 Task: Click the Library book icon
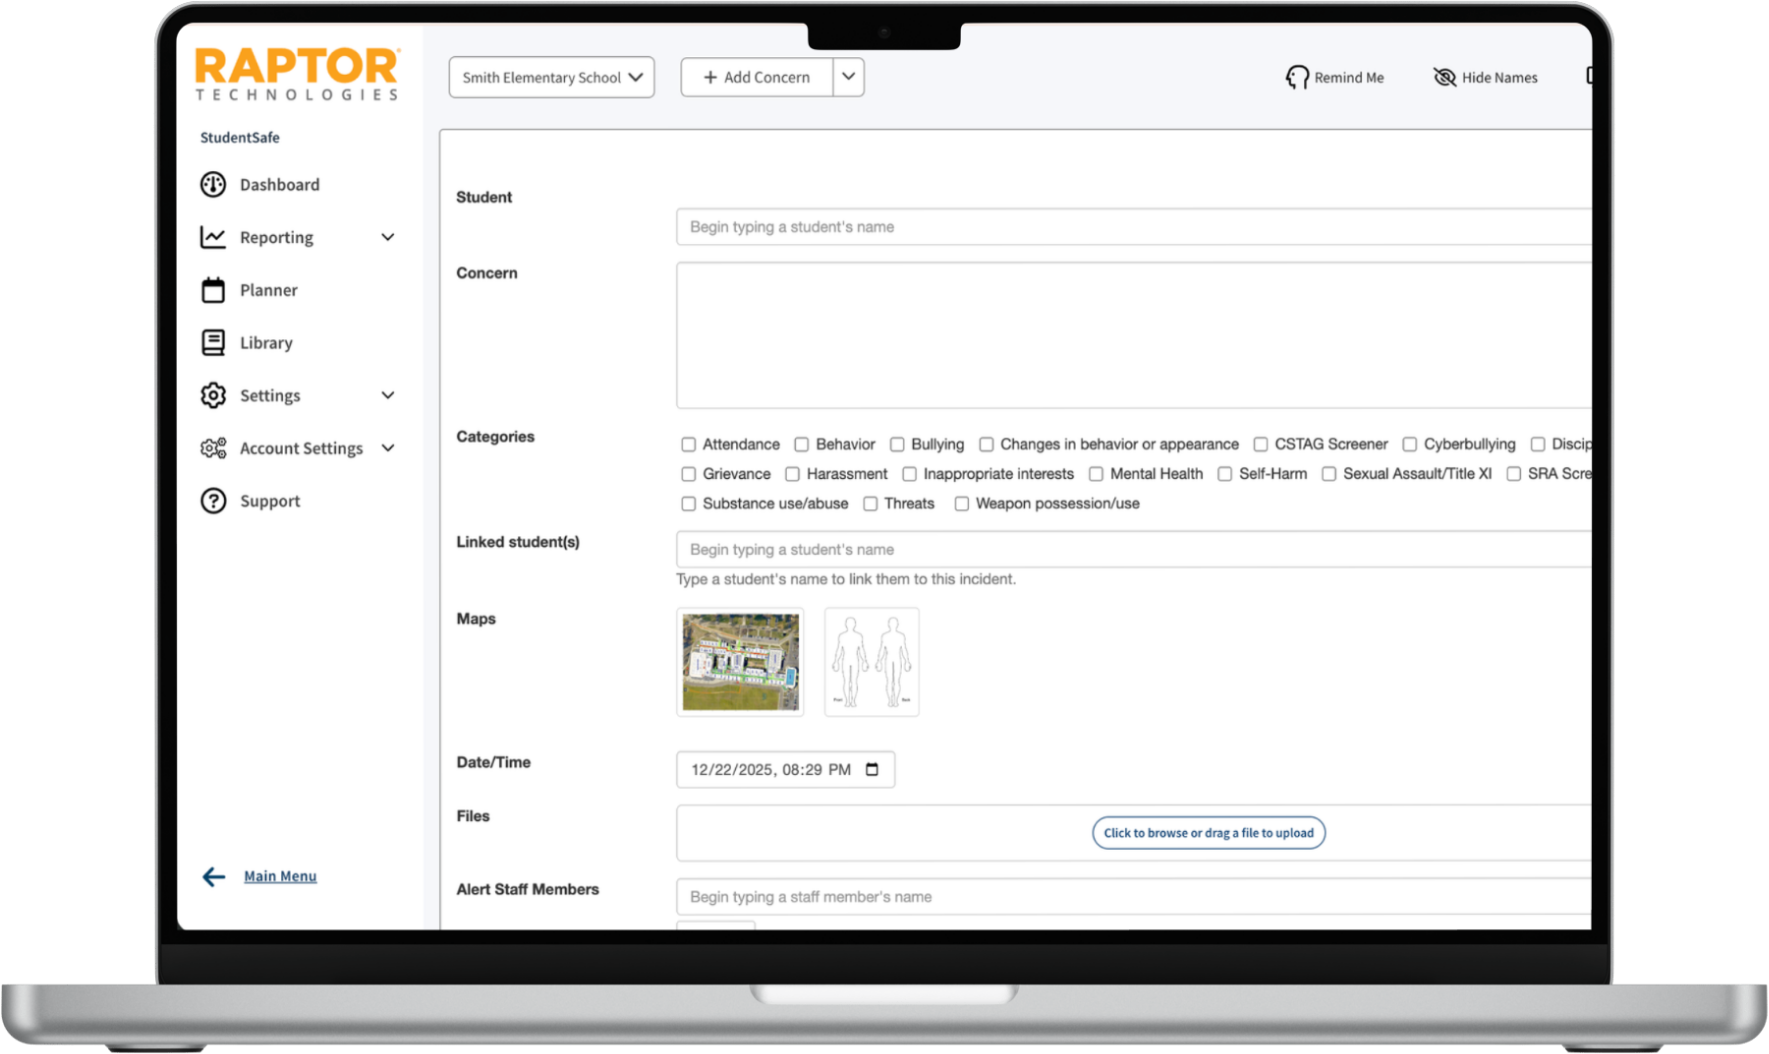[213, 343]
